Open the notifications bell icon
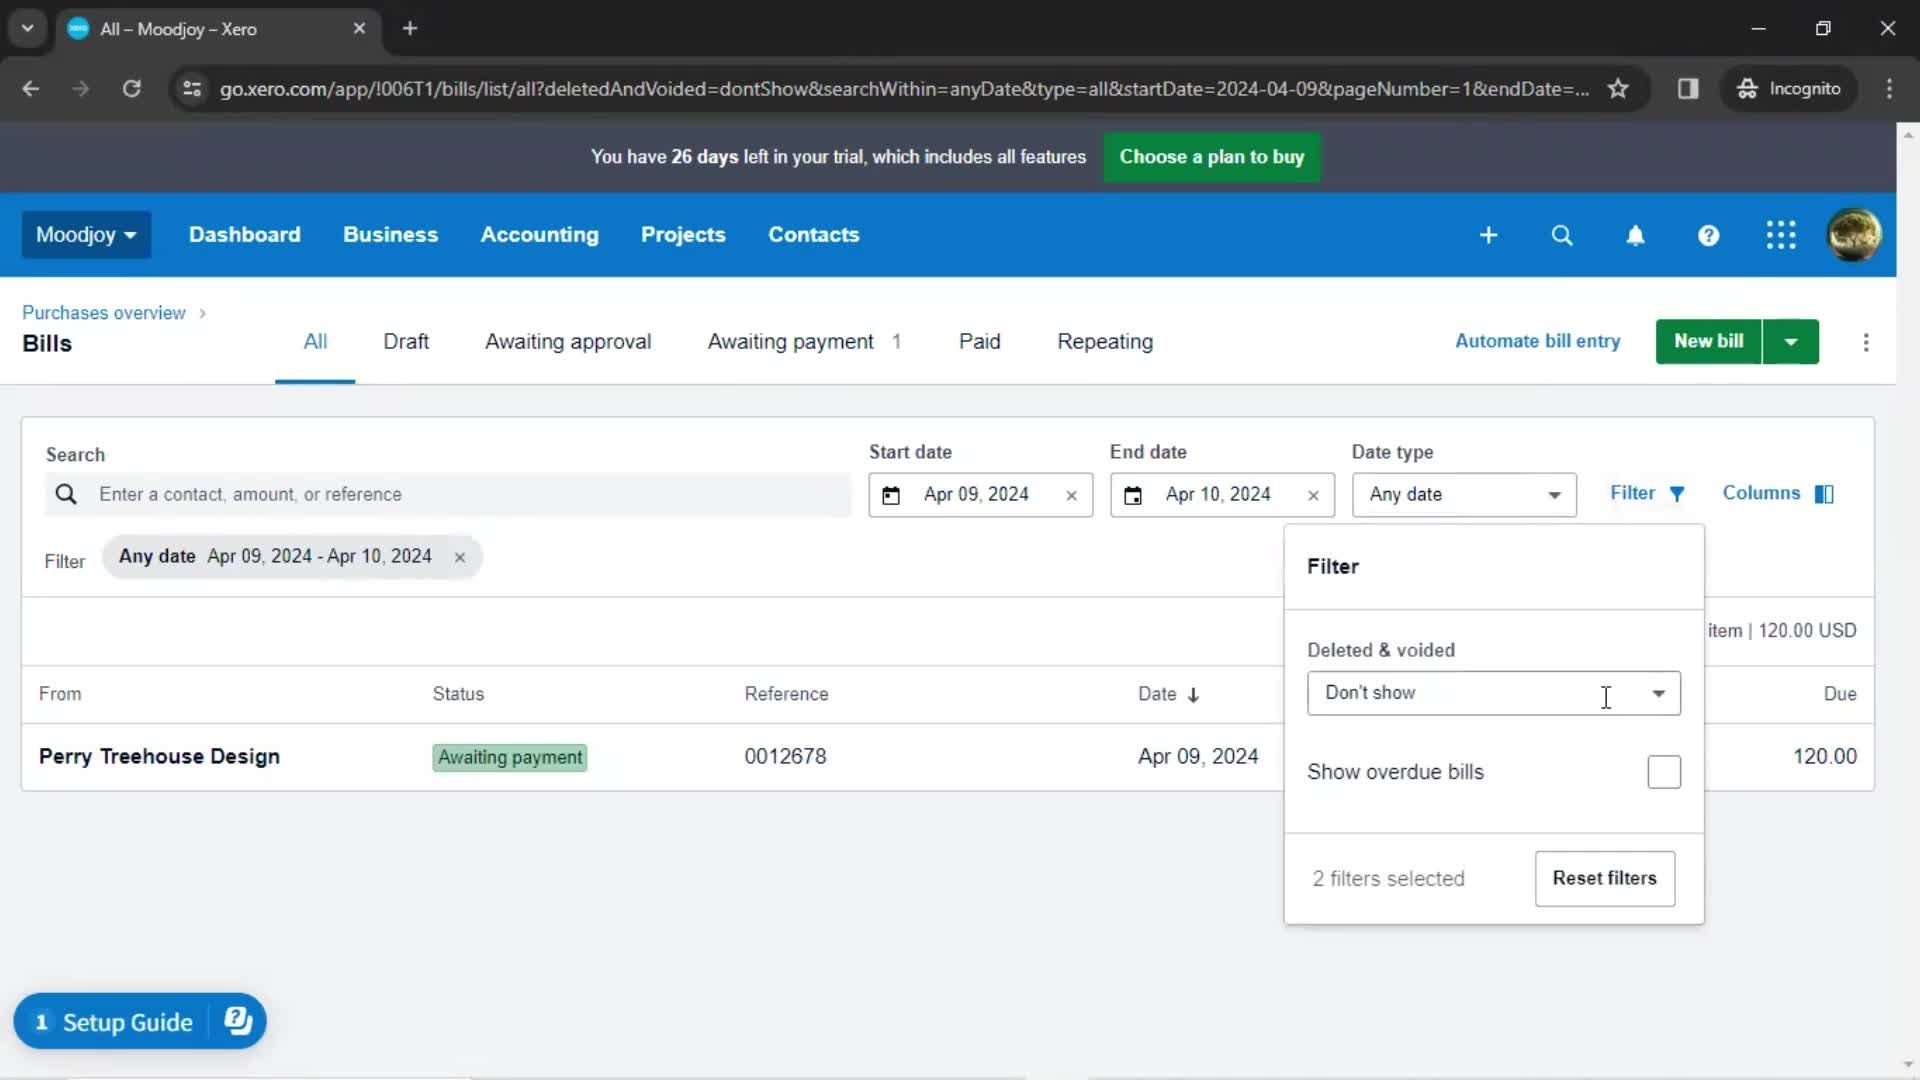This screenshot has height=1080, width=1920. (1635, 235)
